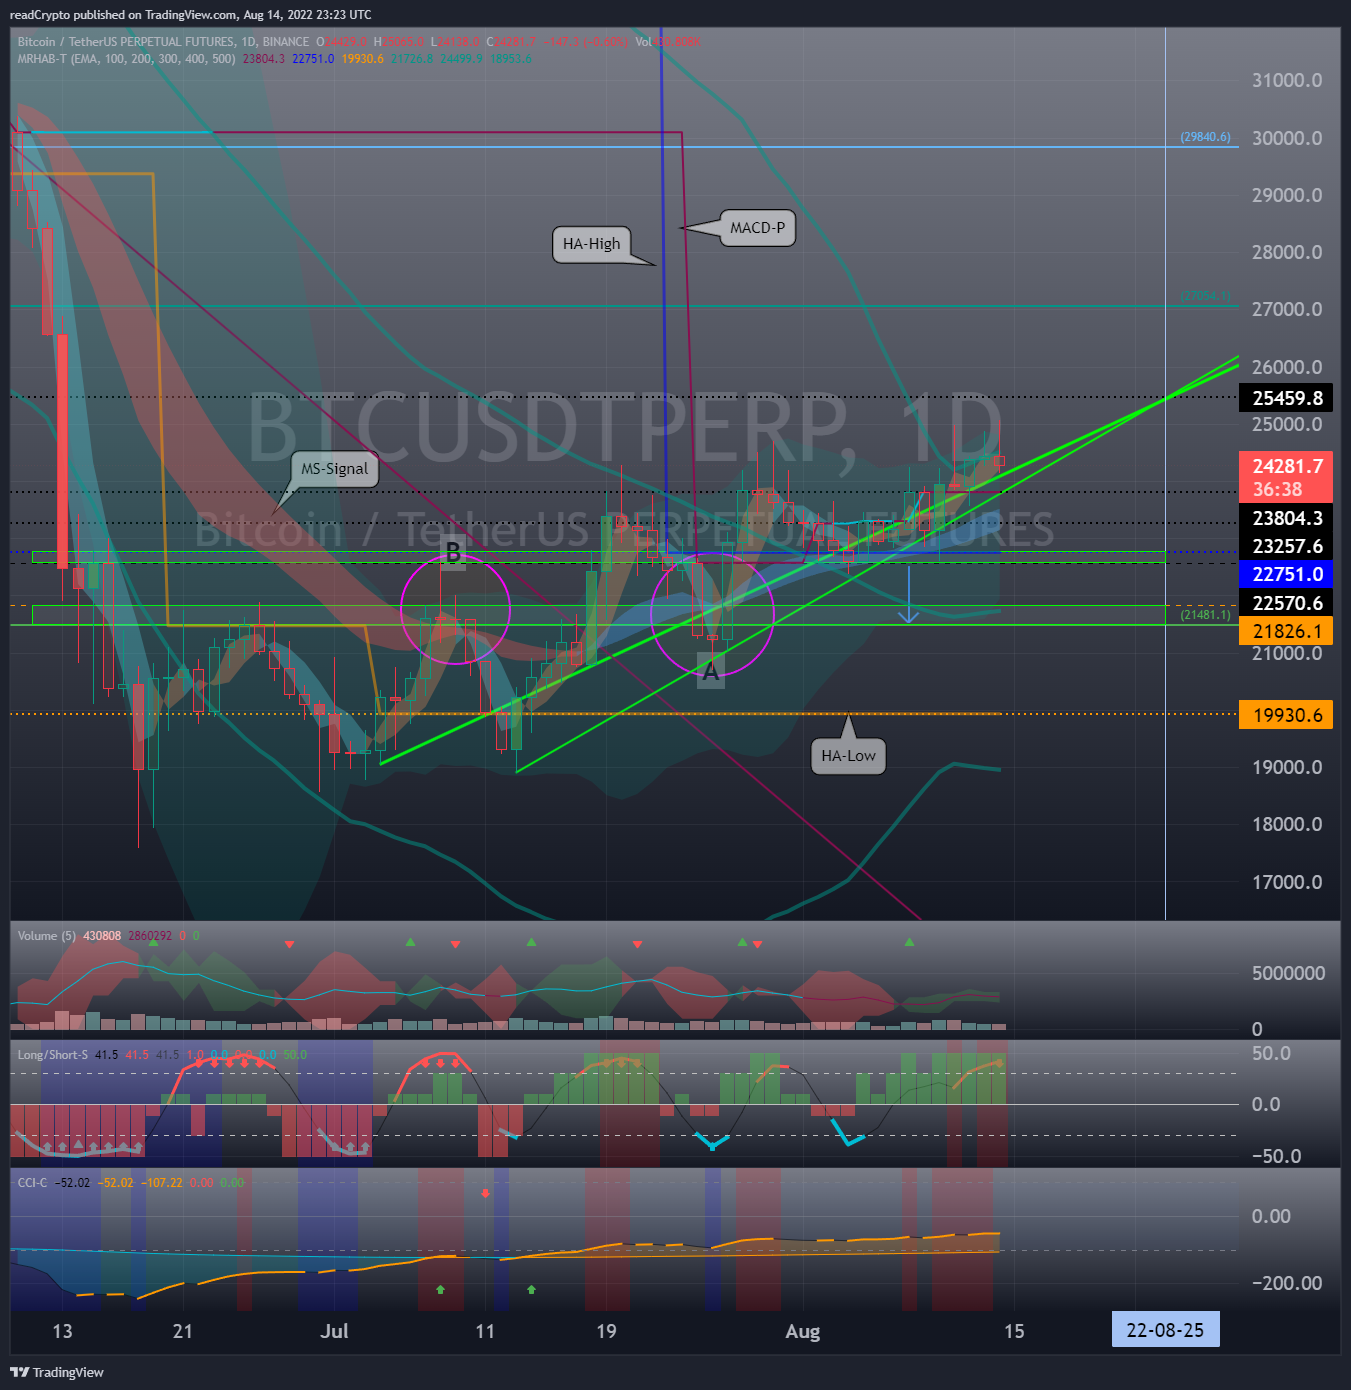Click the (27054.1) teal line label
This screenshot has width=1351, height=1390.
(1205, 296)
